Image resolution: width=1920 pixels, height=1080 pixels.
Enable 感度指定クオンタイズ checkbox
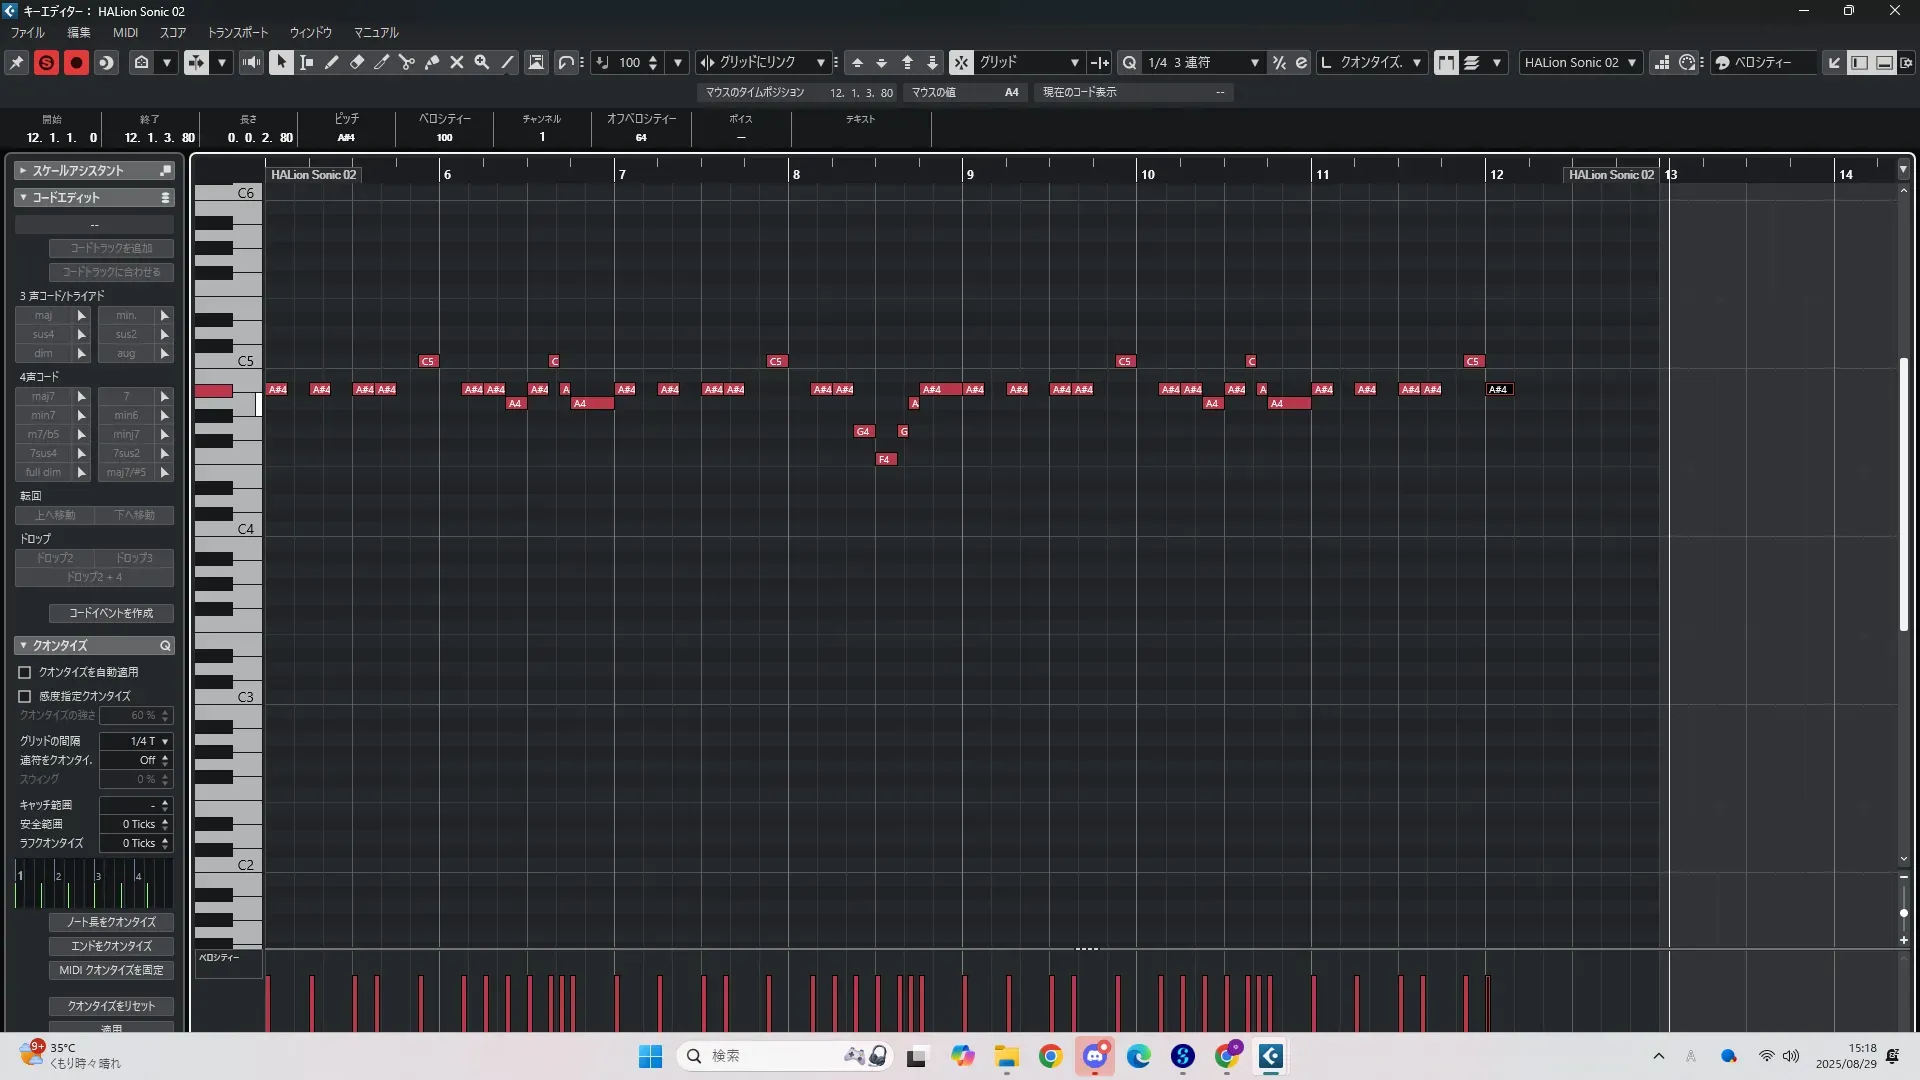click(x=25, y=696)
